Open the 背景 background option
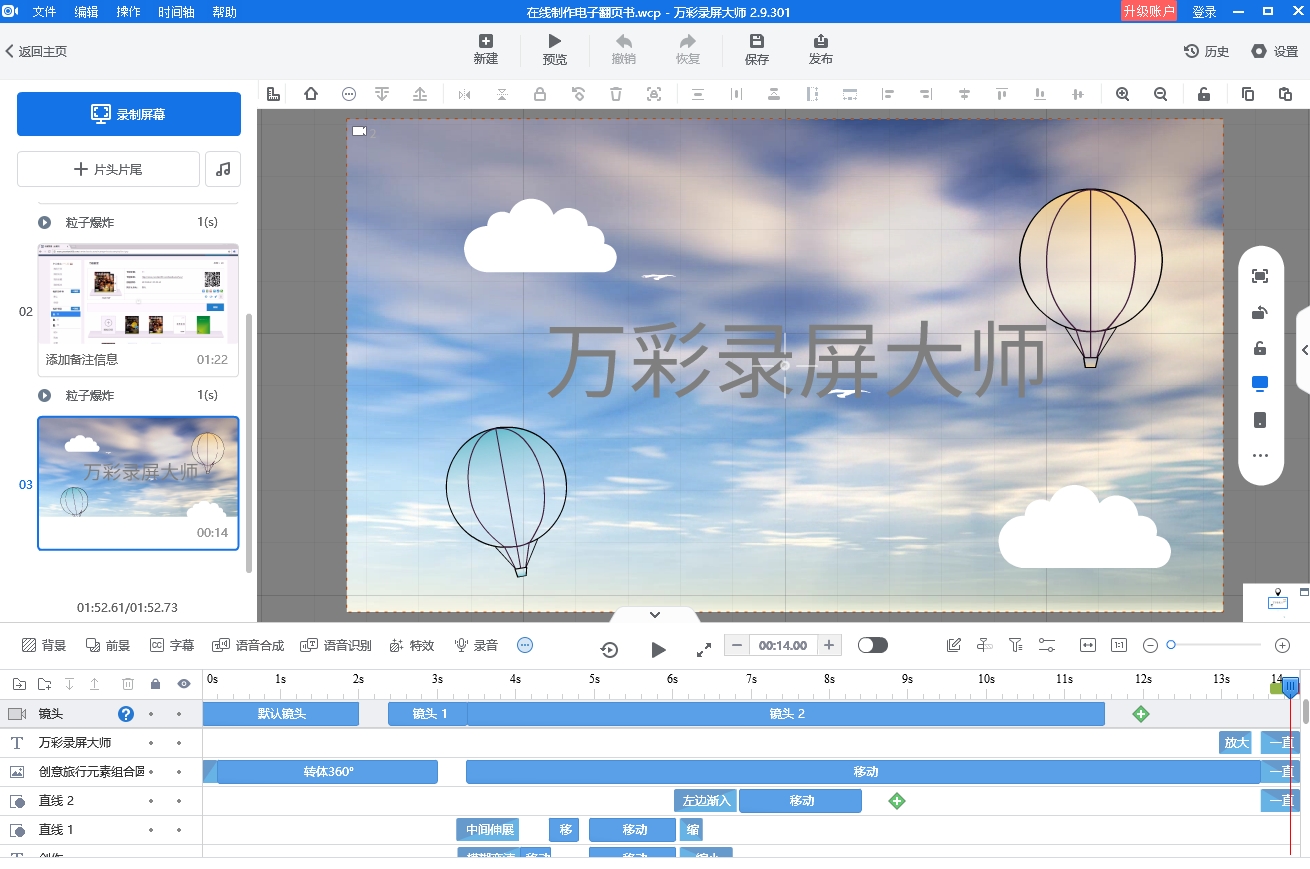 tap(44, 645)
